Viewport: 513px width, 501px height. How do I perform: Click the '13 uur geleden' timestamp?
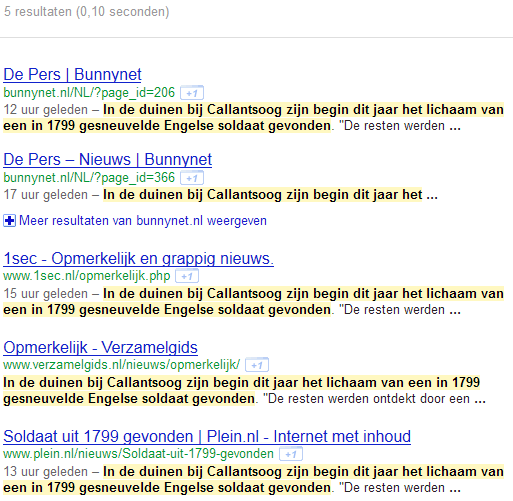(46, 472)
